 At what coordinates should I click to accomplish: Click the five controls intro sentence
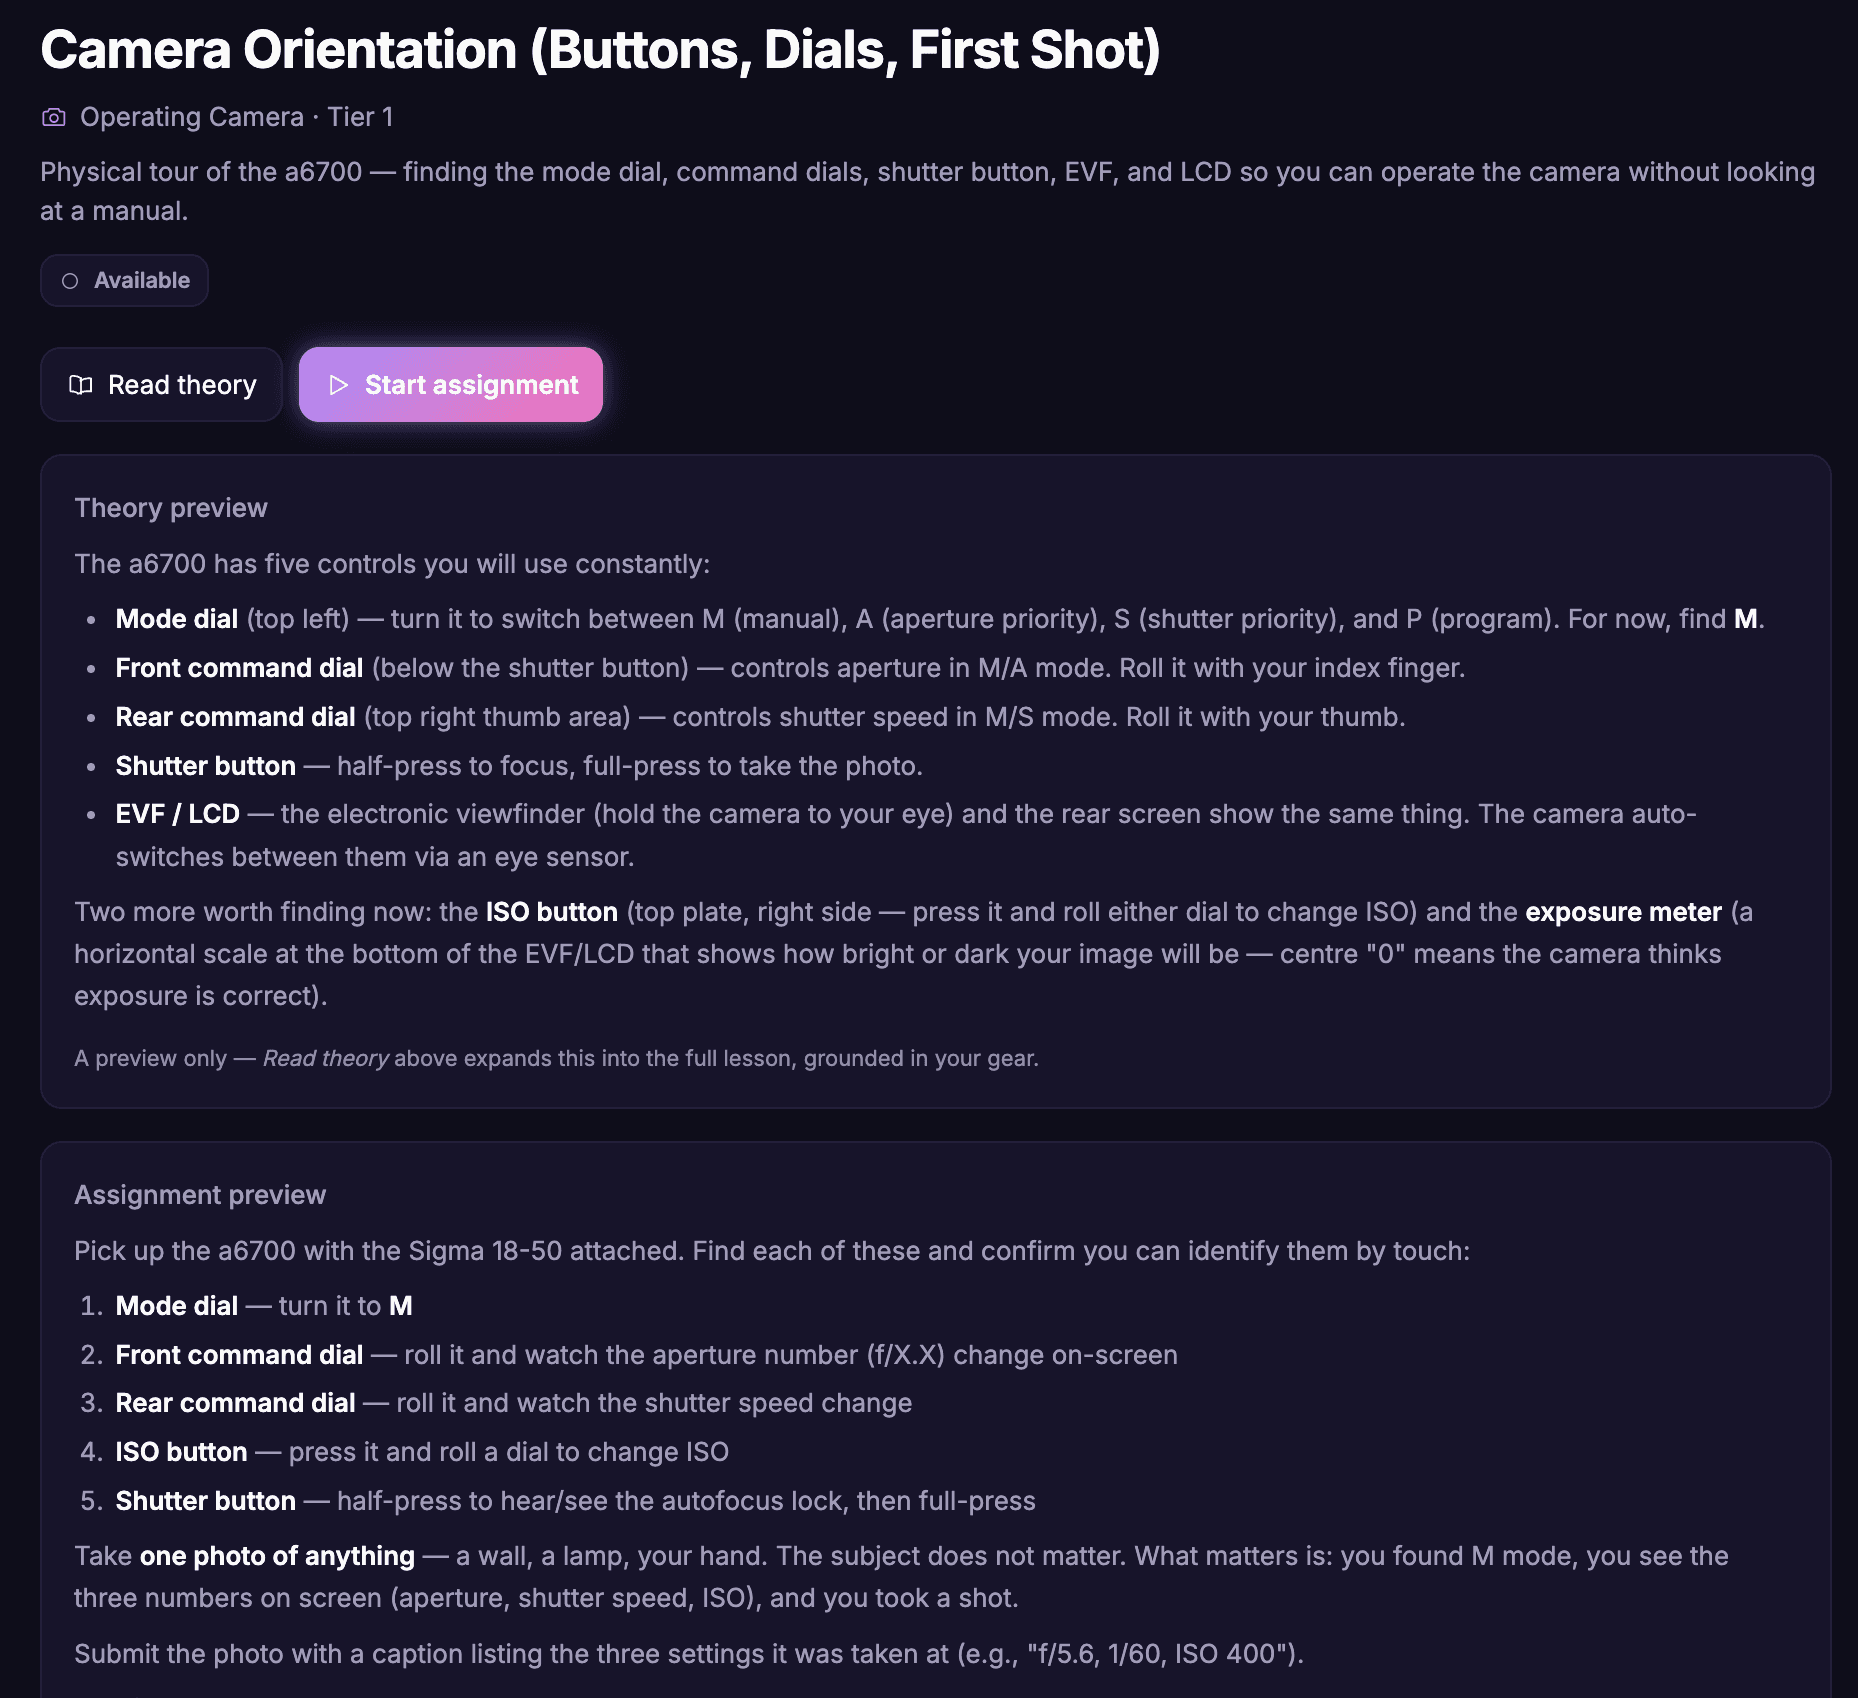[392, 564]
